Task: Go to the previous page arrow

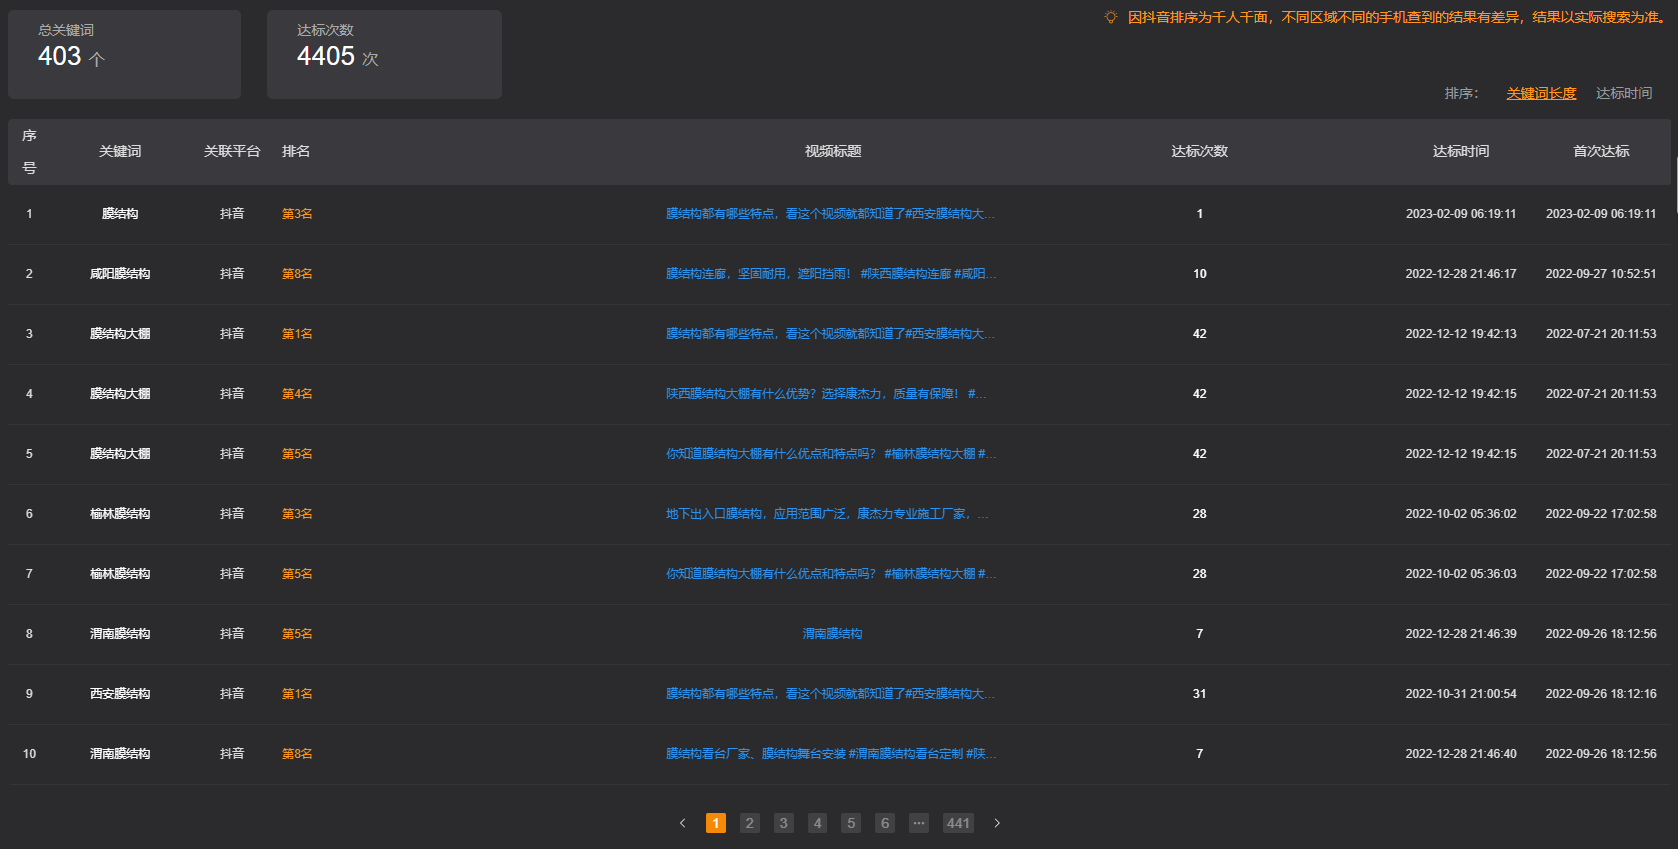Action: (682, 823)
